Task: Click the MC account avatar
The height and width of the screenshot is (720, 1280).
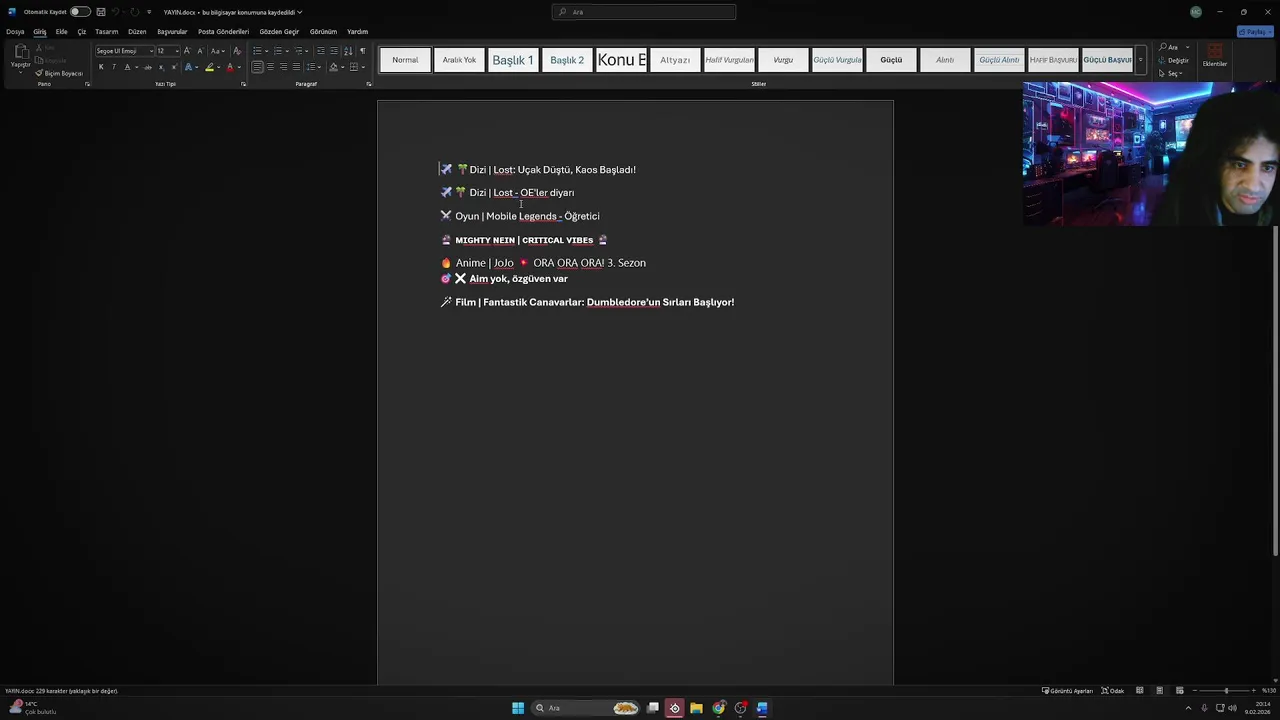Action: [1196, 12]
